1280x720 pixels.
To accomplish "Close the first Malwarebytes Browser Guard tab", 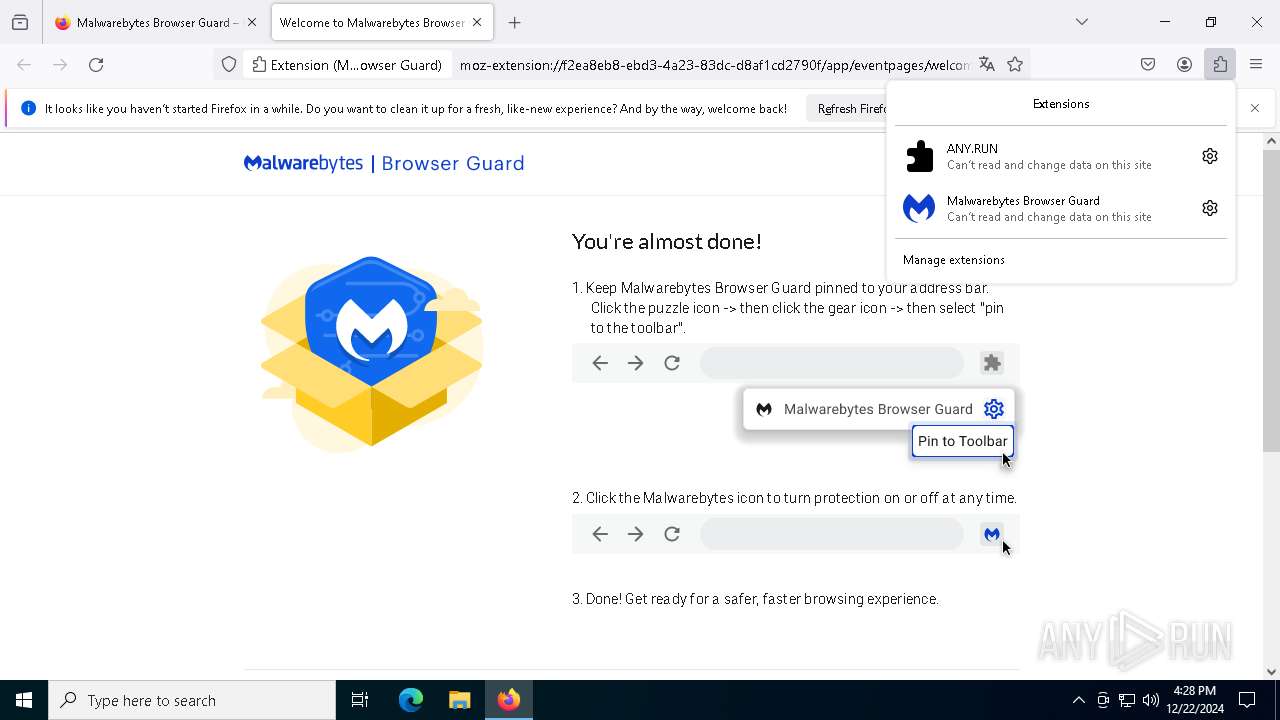I will 251,22.
